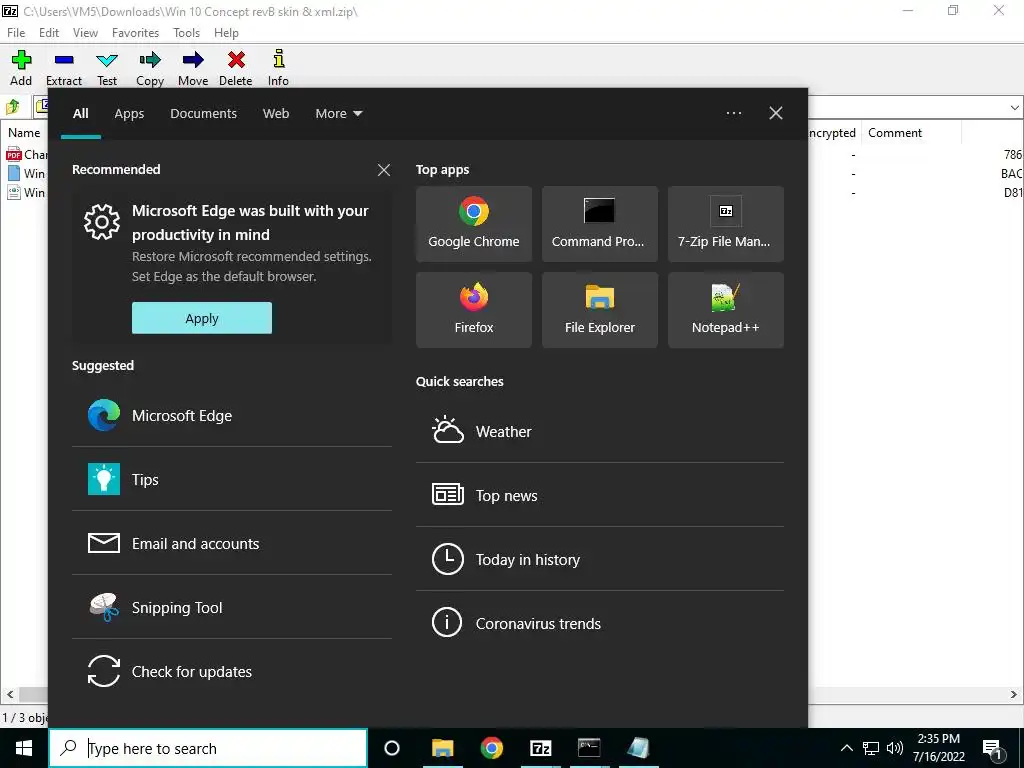
Task: Open Command Prompt taskbar icon
Action: click(589, 748)
